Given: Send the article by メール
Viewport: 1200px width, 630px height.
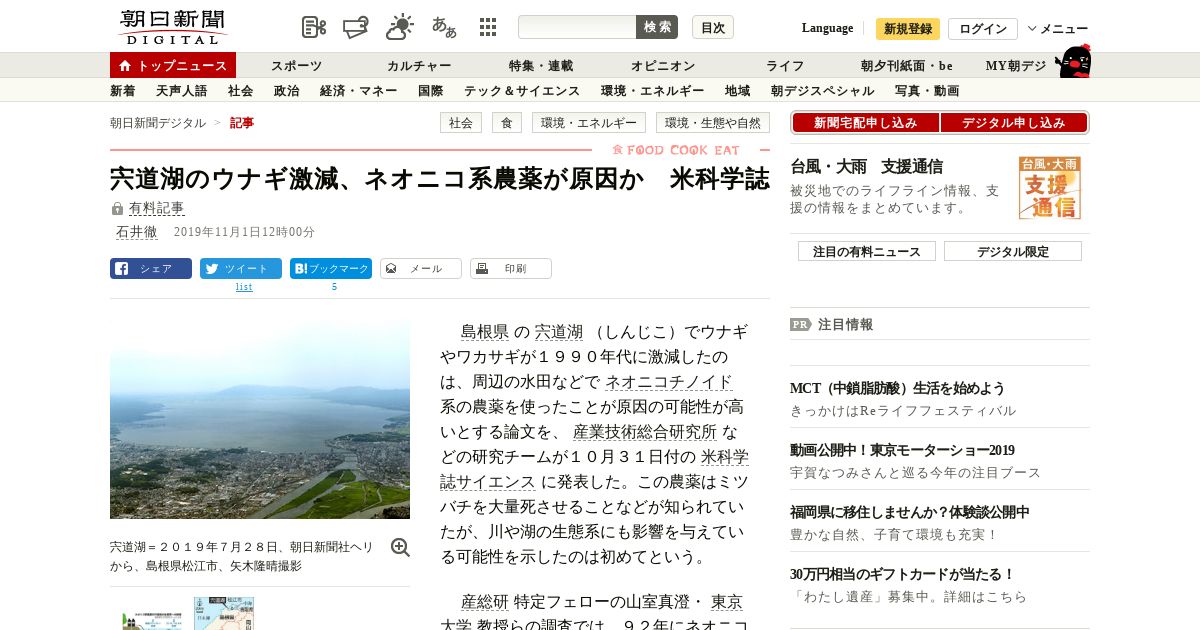Looking at the screenshot, I should tap(421, 269).
